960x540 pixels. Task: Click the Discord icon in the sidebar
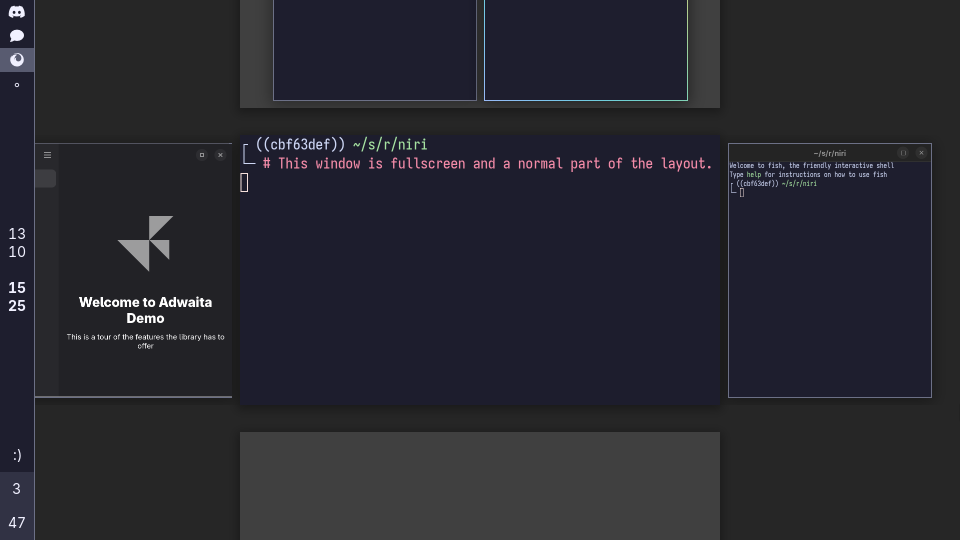17,12
